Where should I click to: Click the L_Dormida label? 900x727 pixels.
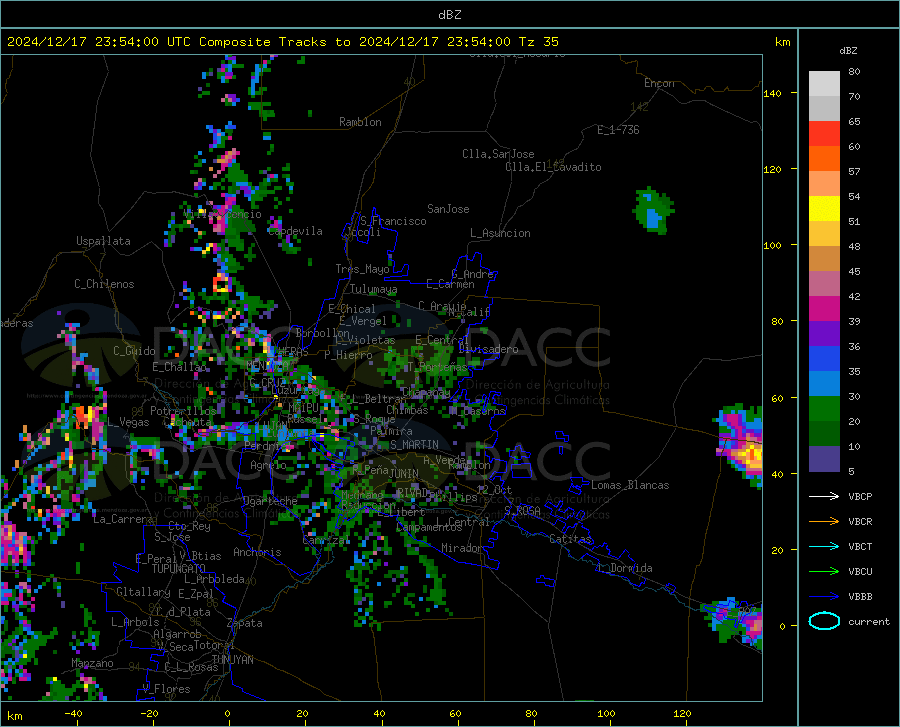tap(624, 568)
